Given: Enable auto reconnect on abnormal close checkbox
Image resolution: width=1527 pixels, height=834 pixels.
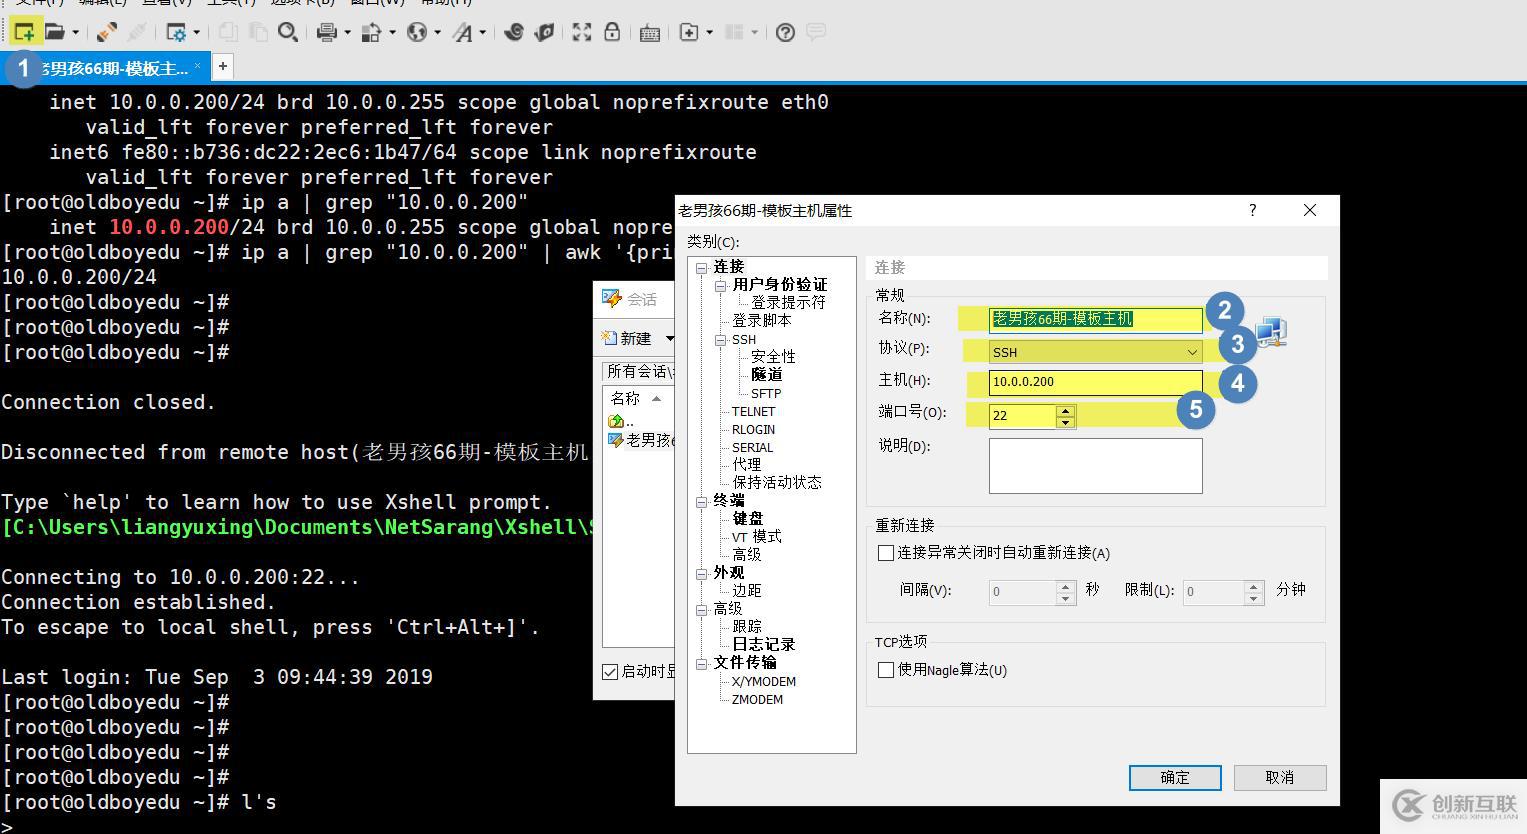Looking at the screenshot, I should pyautogui.click(x=885, y=553).
